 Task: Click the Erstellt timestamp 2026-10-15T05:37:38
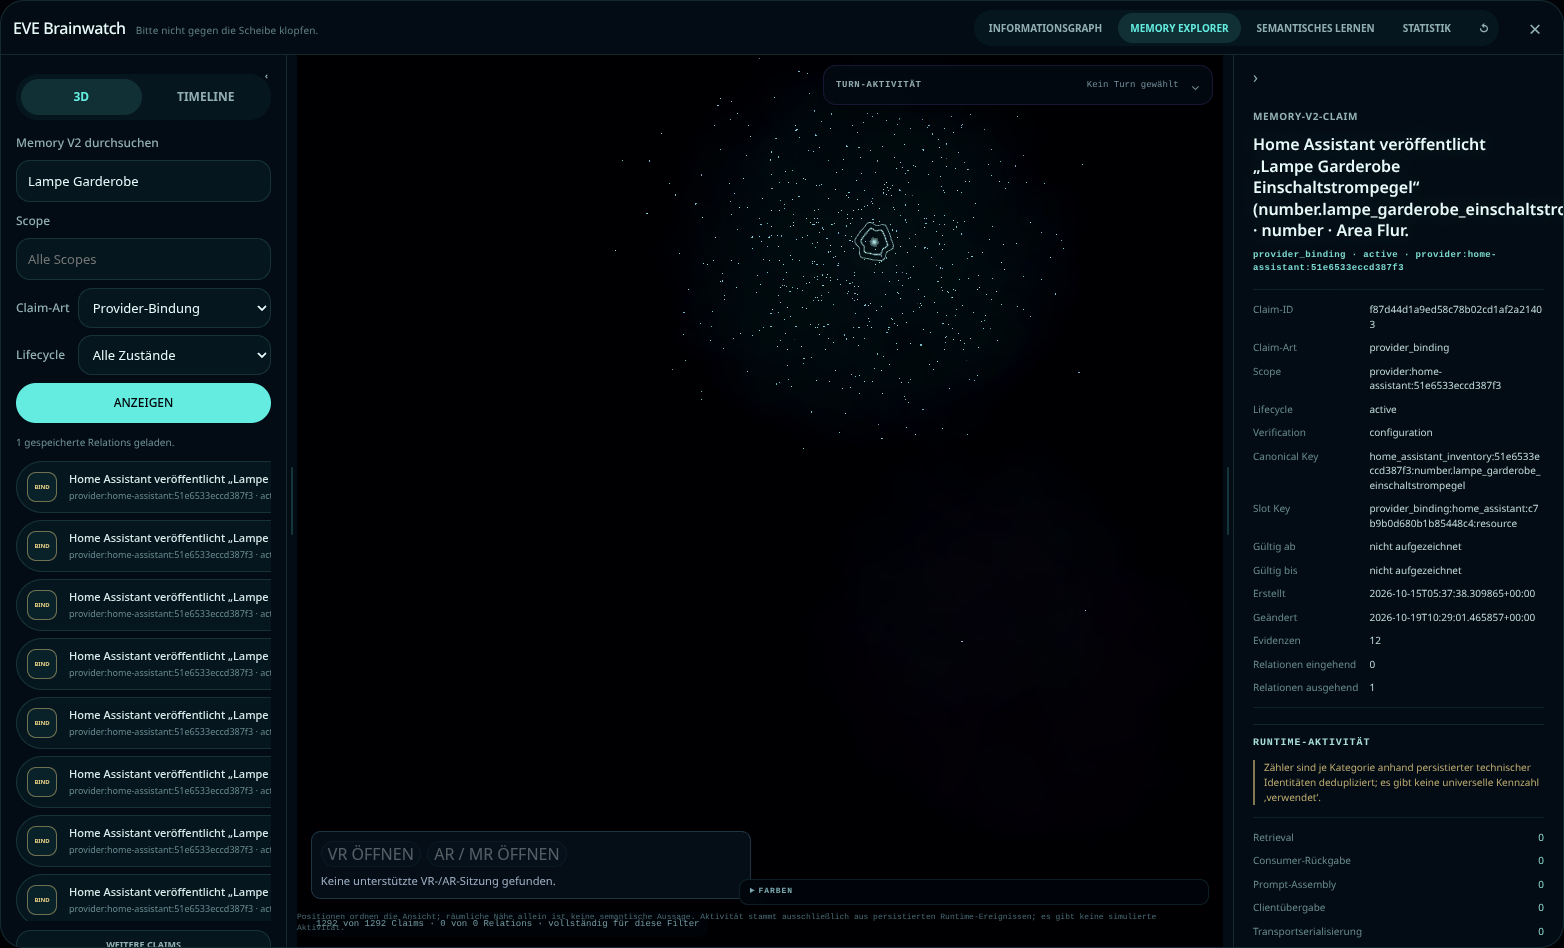[1452, 594]
